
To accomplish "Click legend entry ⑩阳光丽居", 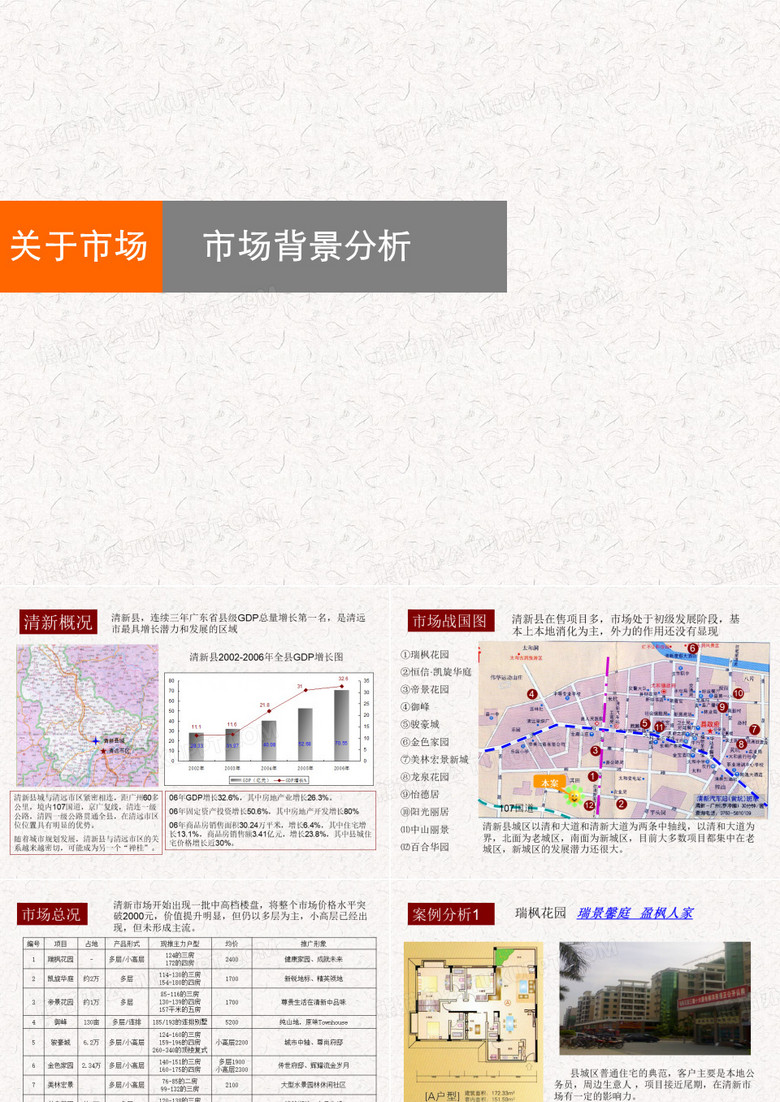I will tap(424, 812).
